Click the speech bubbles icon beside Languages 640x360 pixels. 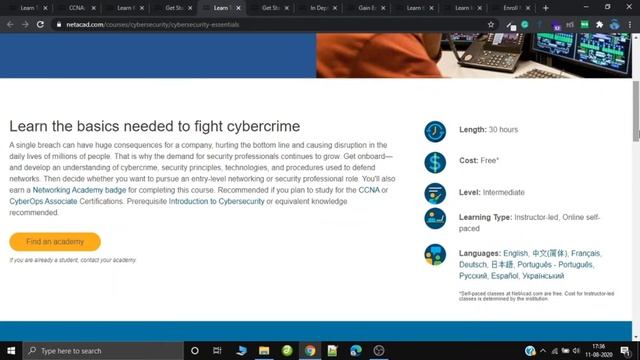(x=435, y=254)
